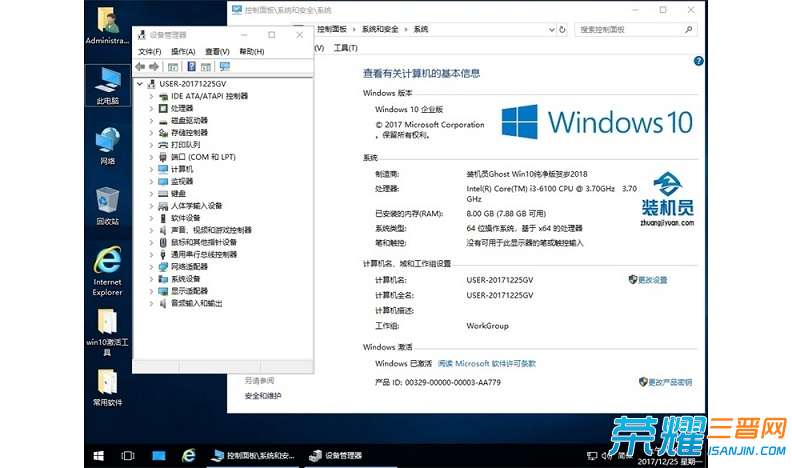Open the Administrator folder desktop icon
Image resolution: width=792 pixels, height=468 pixels.
pyautogui.click(x=107, y=25)
